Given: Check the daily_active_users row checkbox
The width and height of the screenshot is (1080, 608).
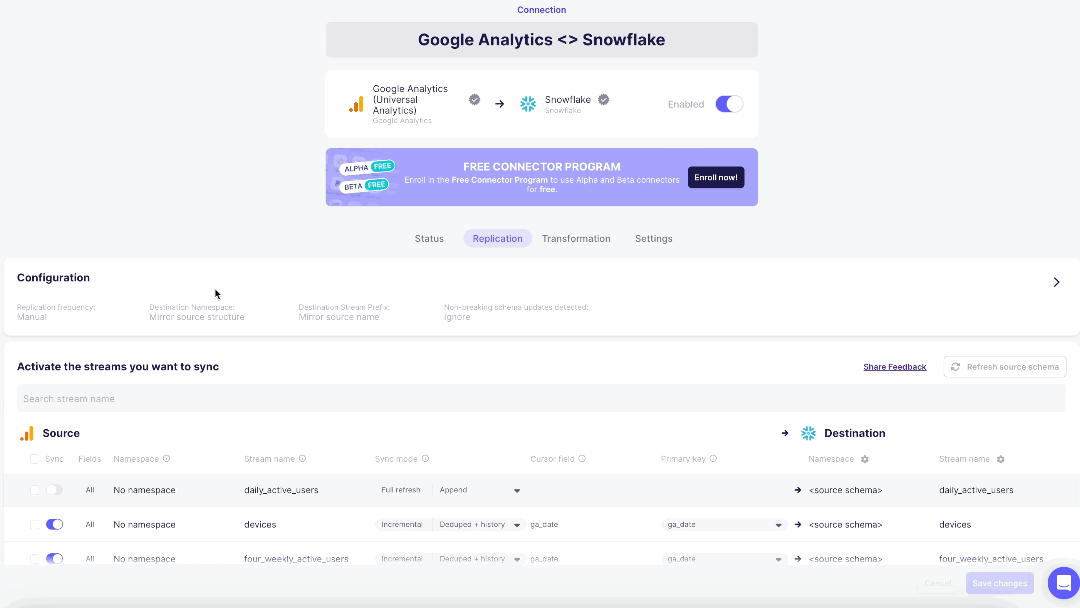Looking at the screenshot, I should tap(34, 490).
